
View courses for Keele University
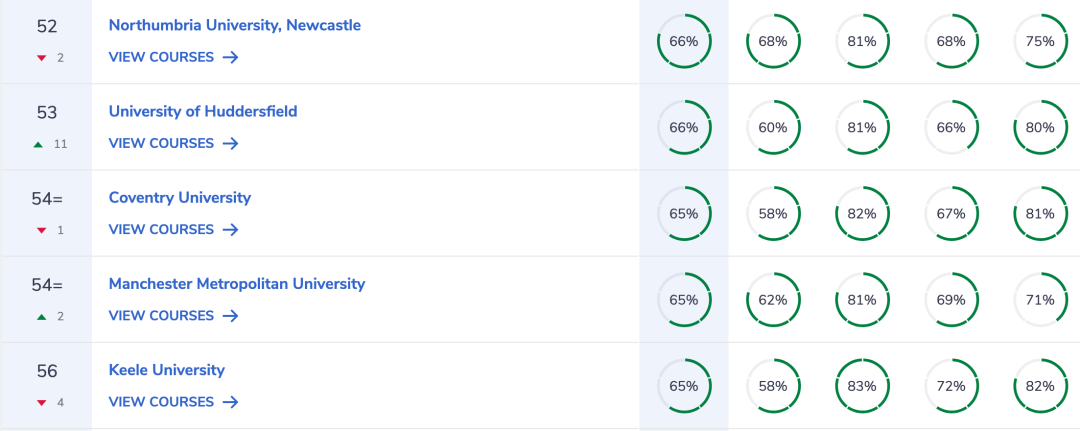(x=174, y=401)
